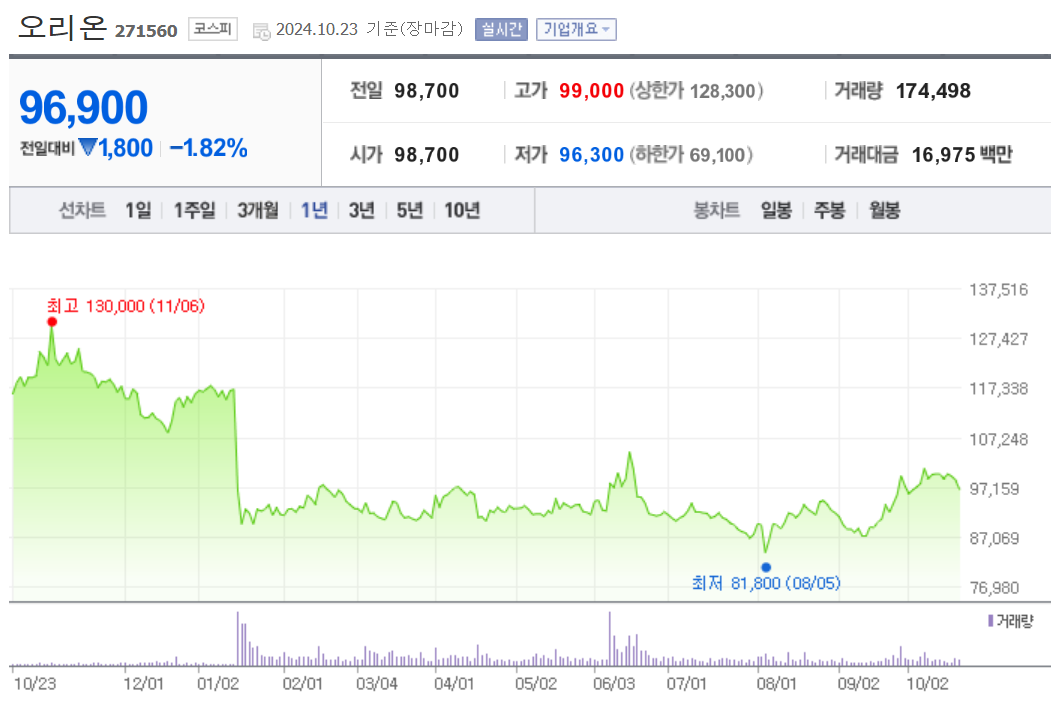Click the 거래량 value 174,498

[933, 90]
